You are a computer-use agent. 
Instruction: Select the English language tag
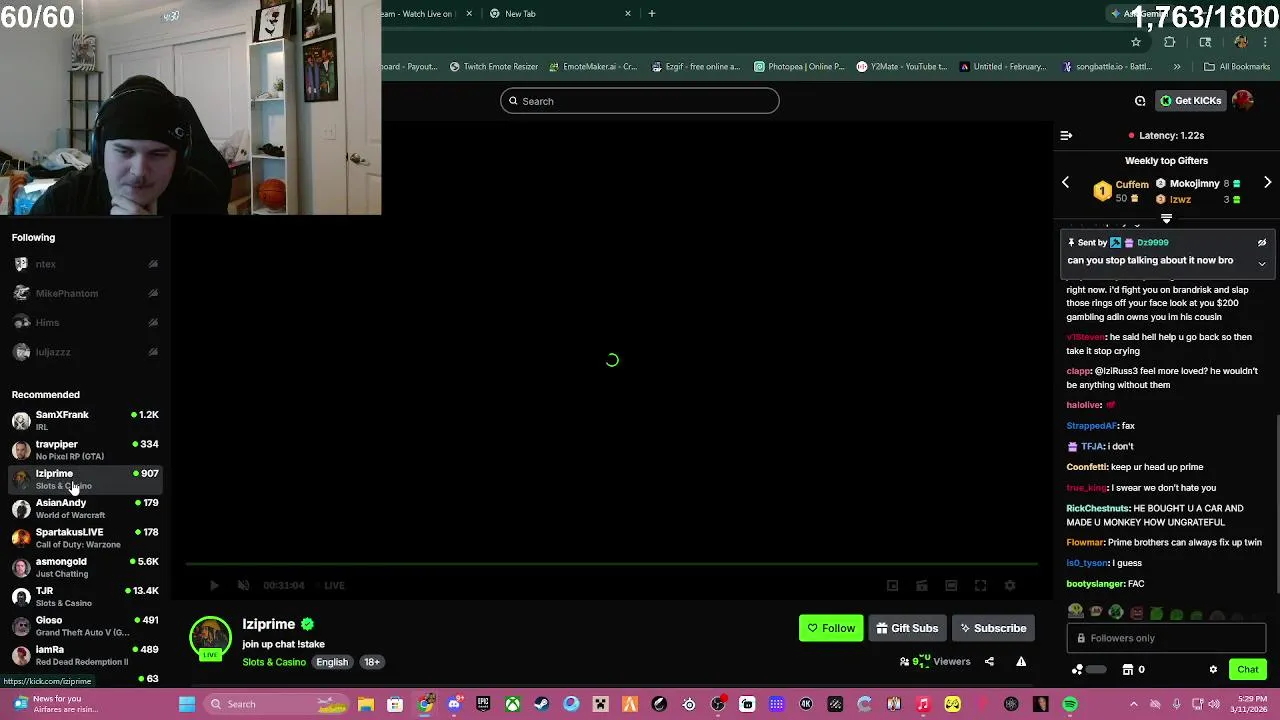point(332,662)
